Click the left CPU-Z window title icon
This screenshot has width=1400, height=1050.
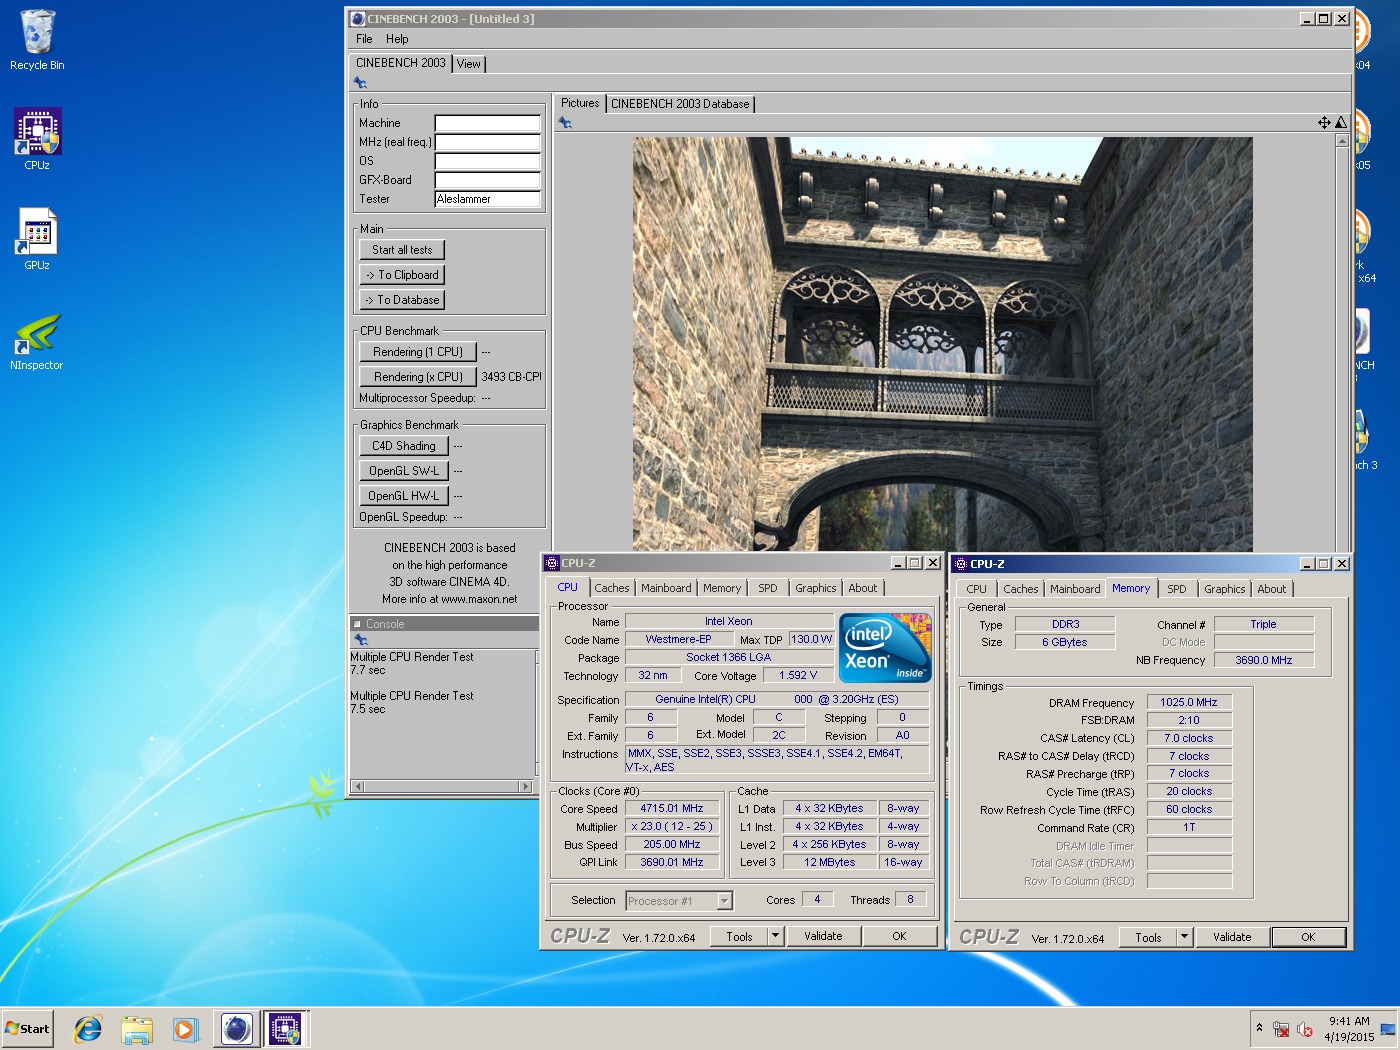pos(552,563)
